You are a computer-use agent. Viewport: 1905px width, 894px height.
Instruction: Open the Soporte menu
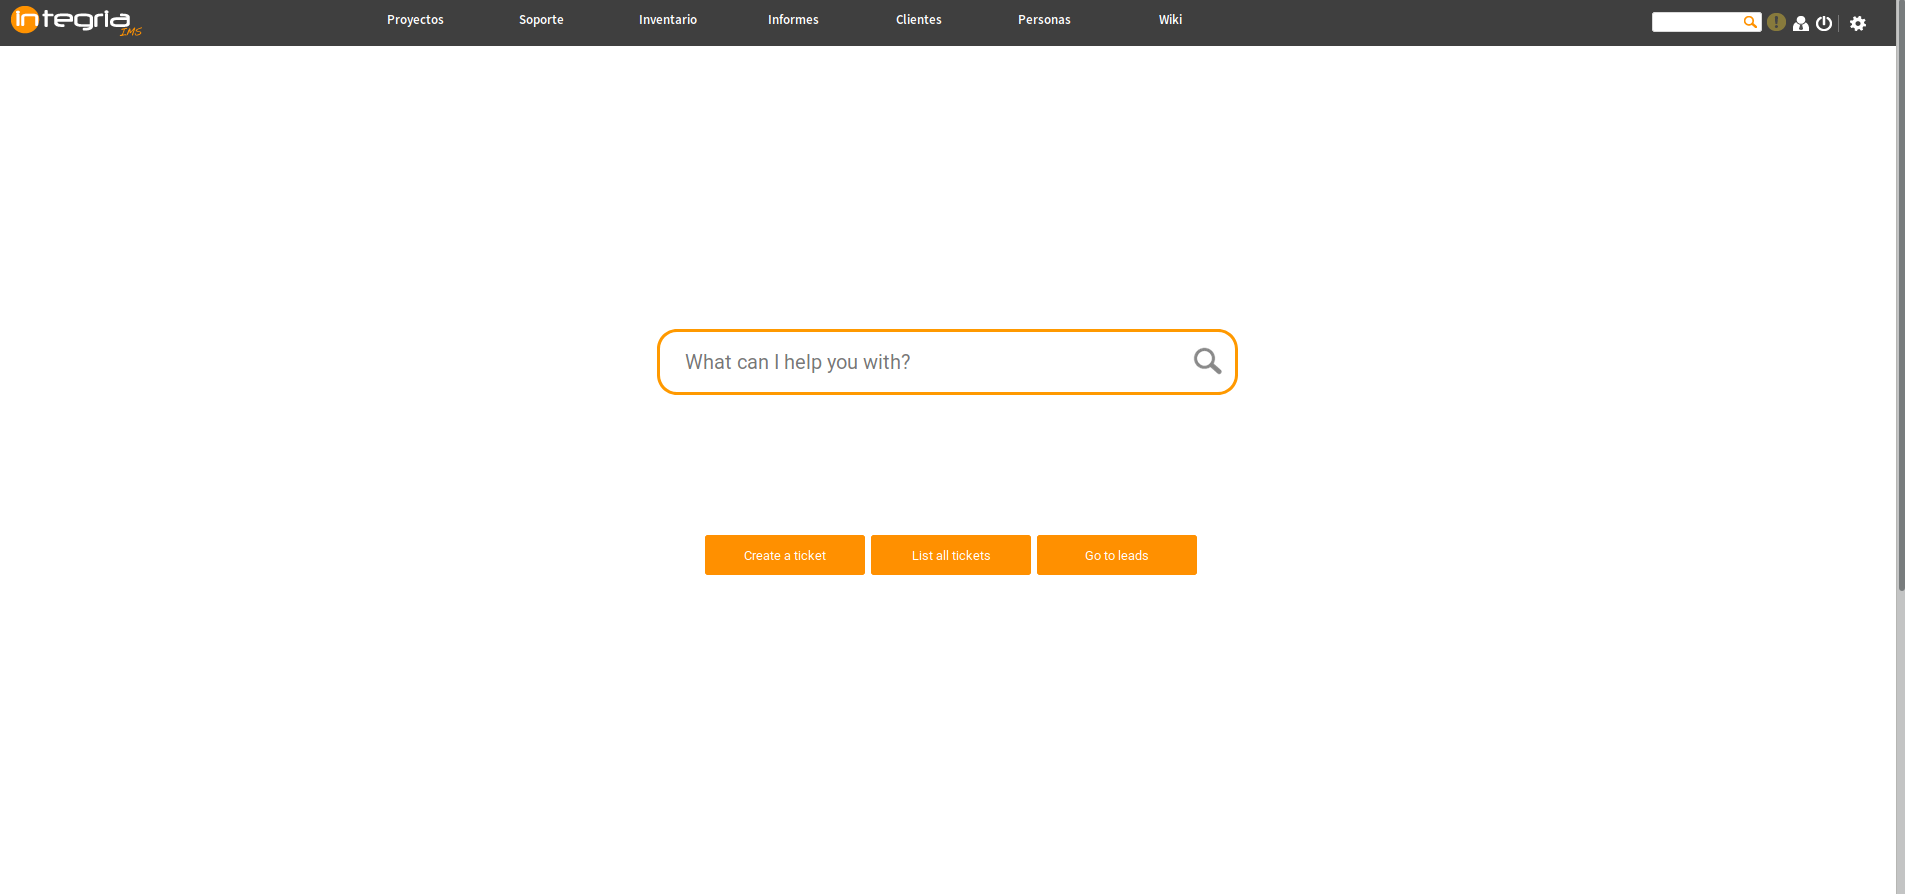541,20
